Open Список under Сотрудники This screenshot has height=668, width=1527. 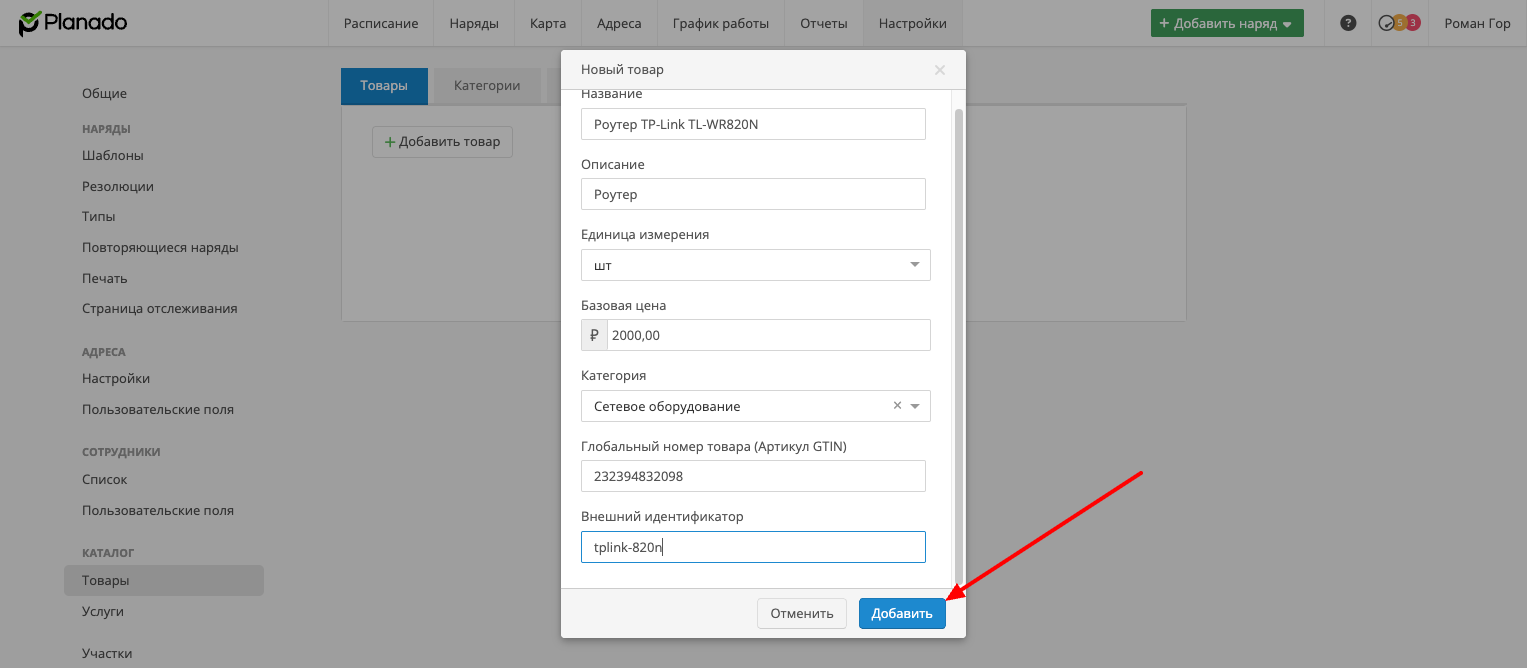coord(105,480)
